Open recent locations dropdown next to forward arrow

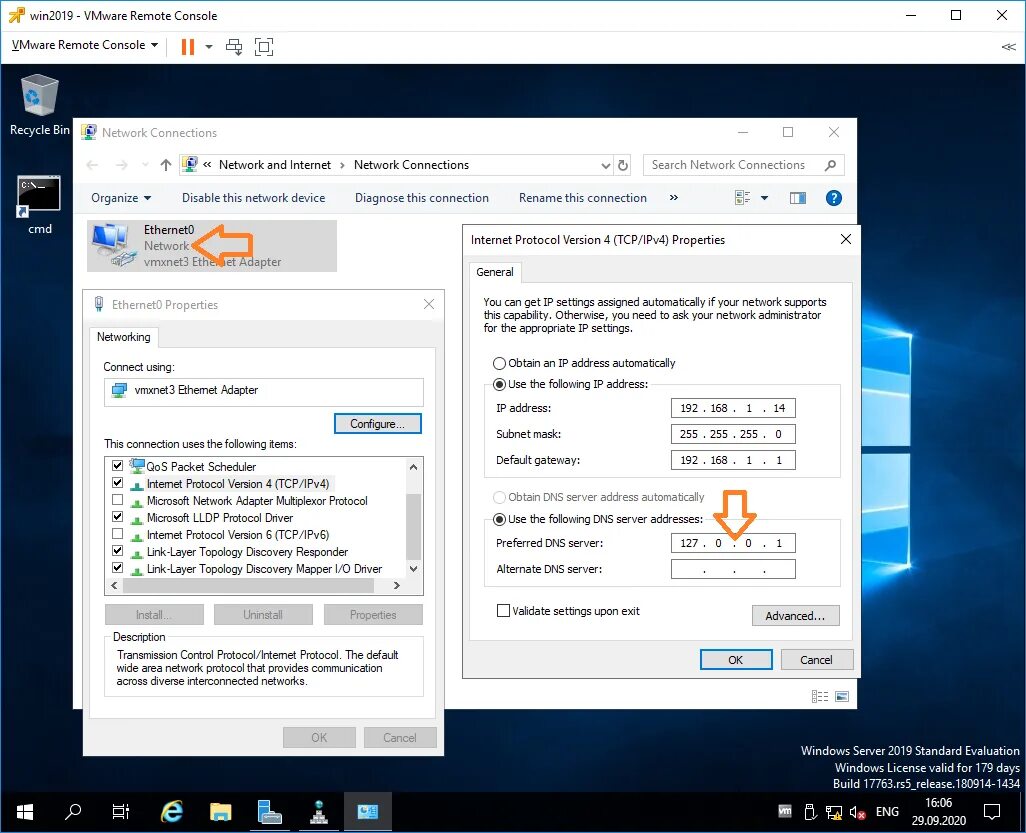click(x=144, y=166)
